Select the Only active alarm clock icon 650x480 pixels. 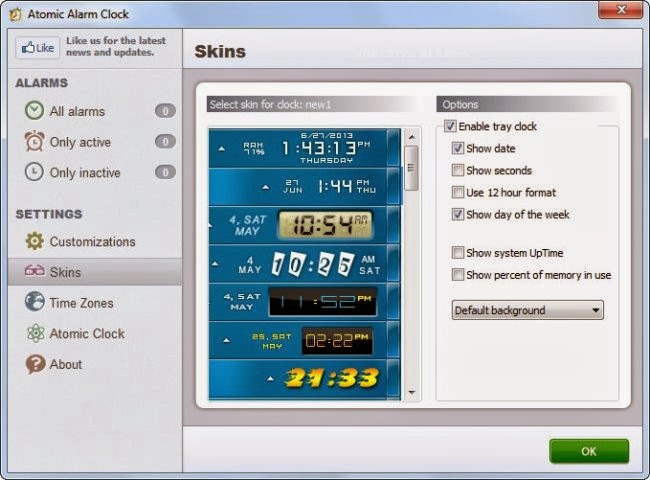coord(34,141)
